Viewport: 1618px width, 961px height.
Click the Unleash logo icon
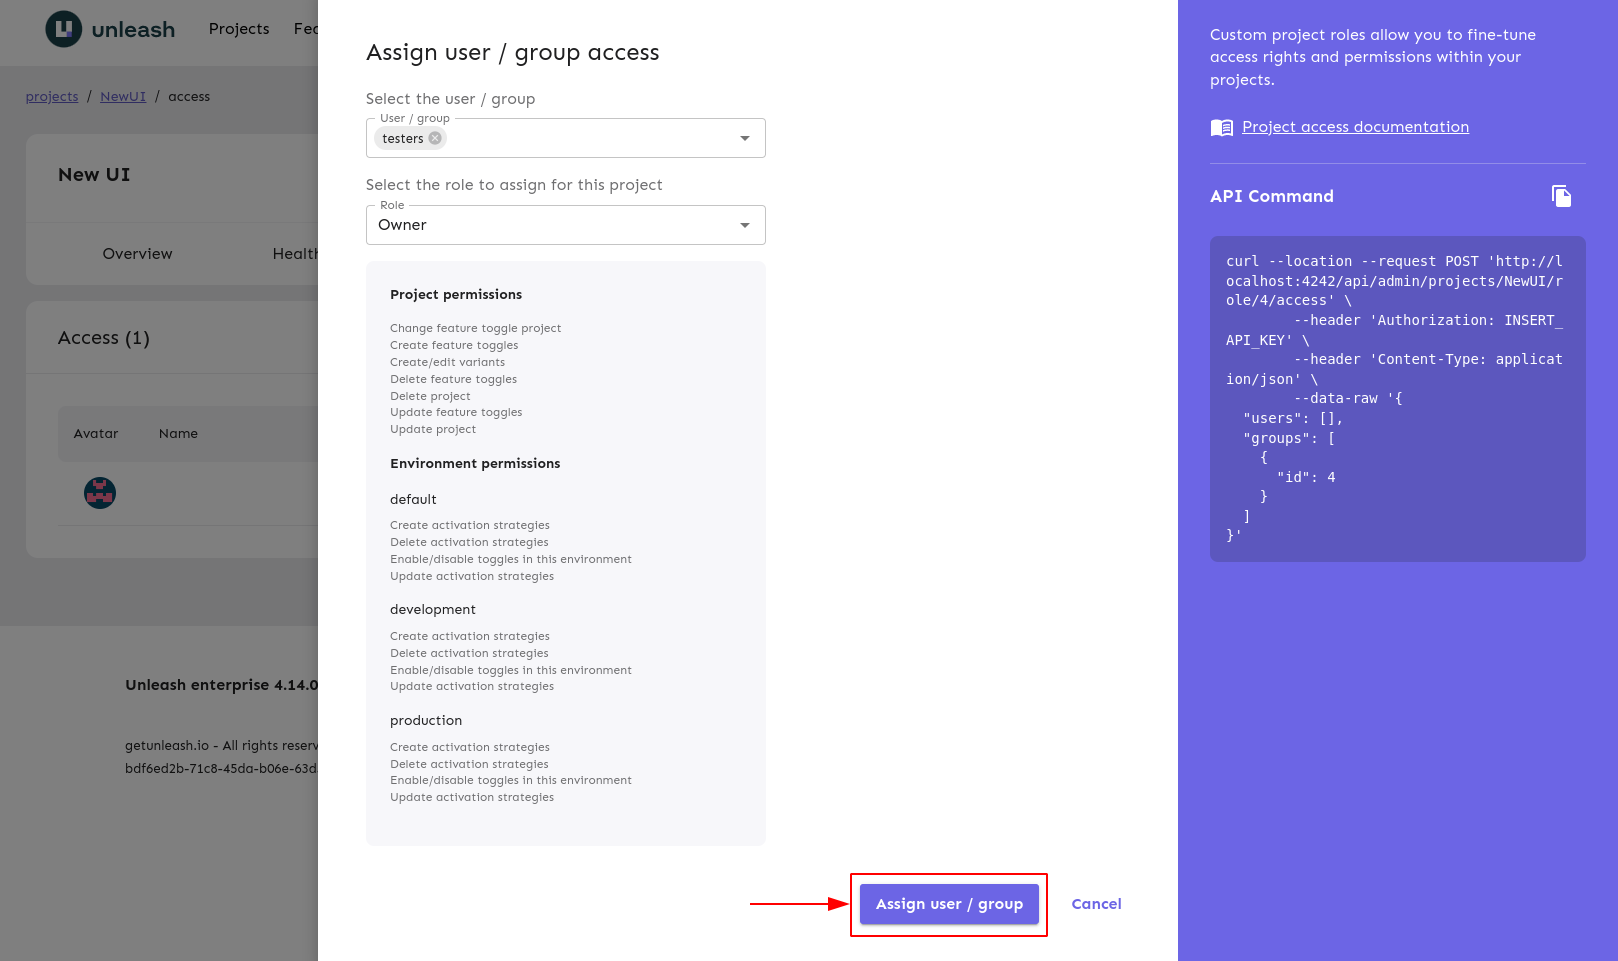pyautogui.click(x=64, y=29)
